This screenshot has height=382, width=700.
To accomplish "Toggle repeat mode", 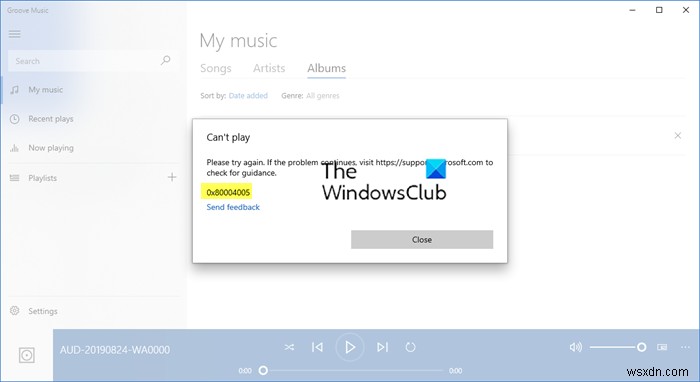I will click(410, 347).
